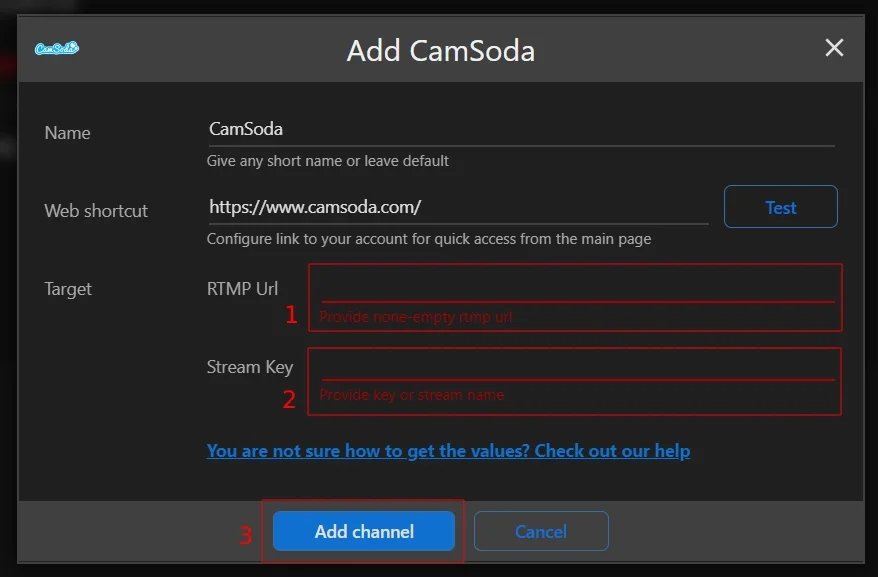
Task: Click the RTMP Url label
Action: pos(242,288)
